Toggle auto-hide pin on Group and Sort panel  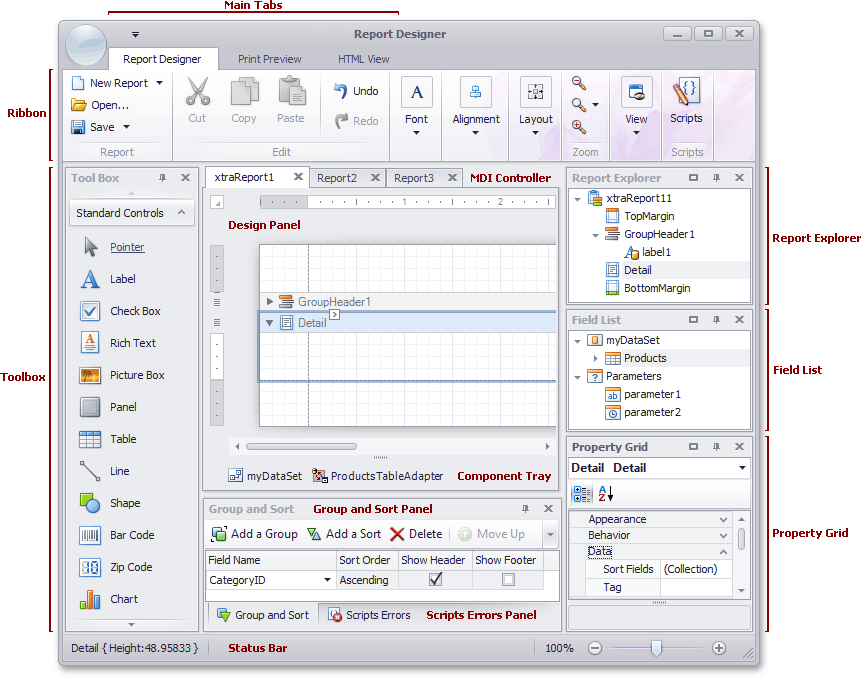(x=525, y=509)
